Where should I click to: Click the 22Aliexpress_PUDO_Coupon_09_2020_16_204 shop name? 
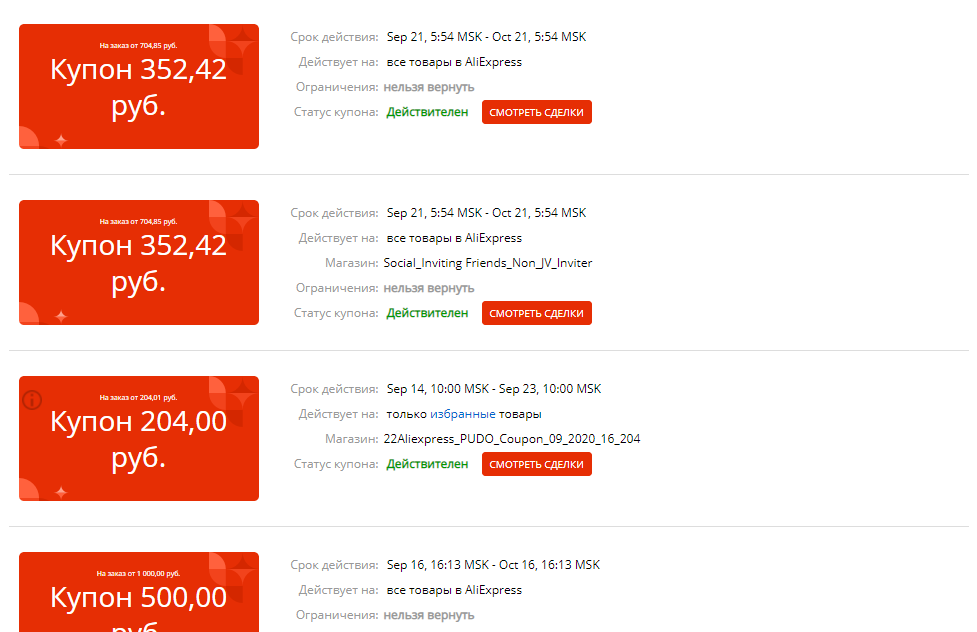tap(512, 439)
